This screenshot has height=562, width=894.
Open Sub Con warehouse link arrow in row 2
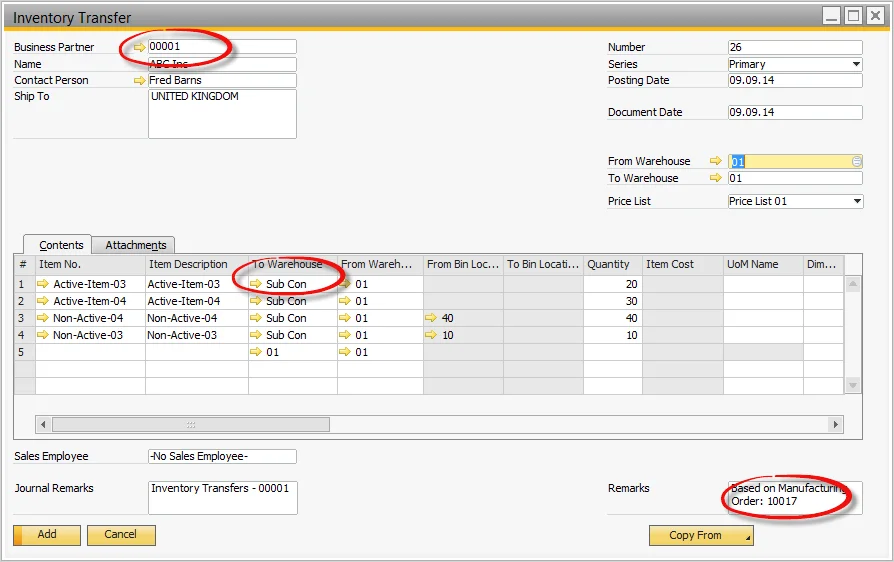click(x=256, y=301)
